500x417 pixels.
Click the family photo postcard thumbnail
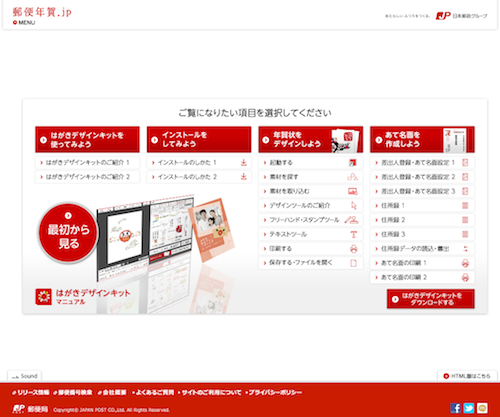tap(212, 230)
